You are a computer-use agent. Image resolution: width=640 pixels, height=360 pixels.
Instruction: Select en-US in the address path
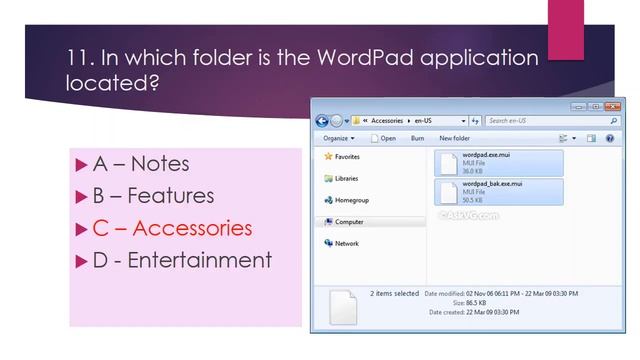(x=423, y=121)
